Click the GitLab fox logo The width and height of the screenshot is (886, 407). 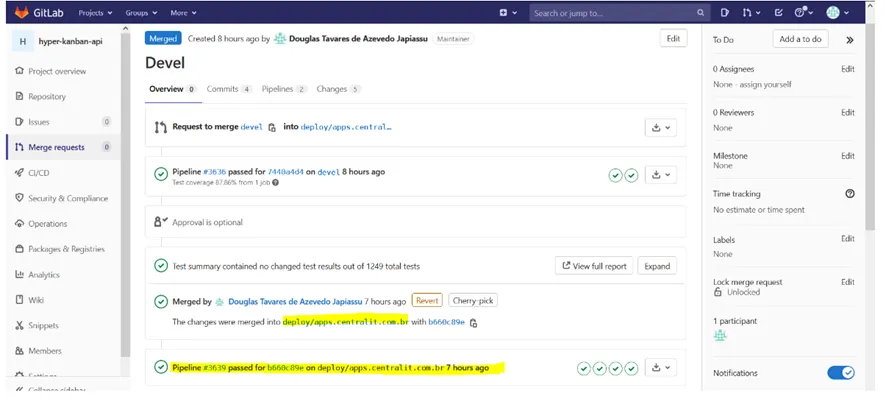tap(21, 12)
